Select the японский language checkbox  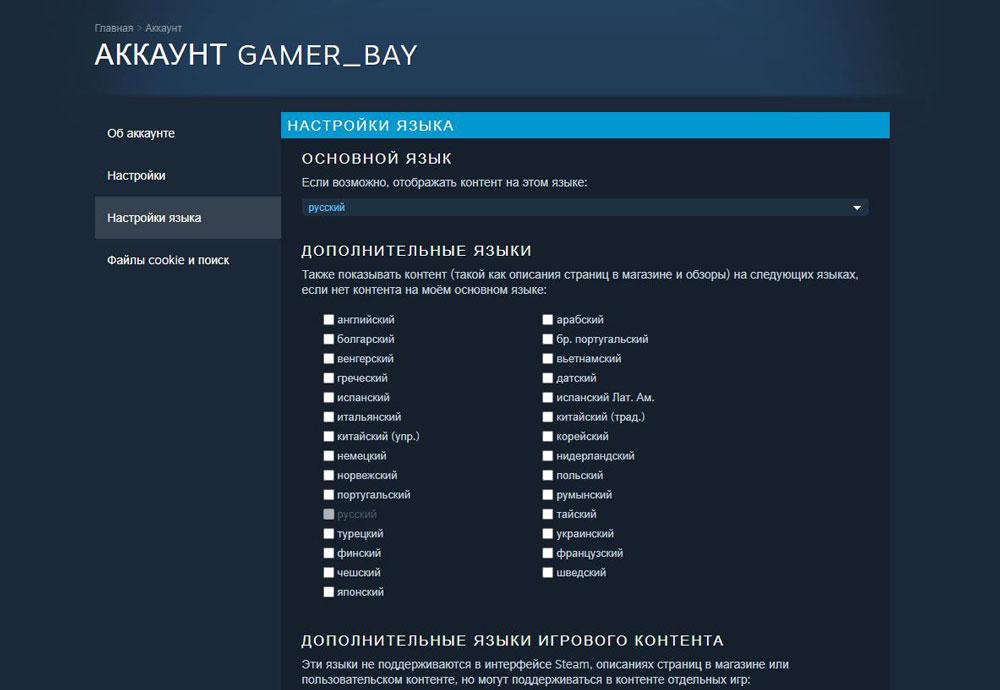(x=329, y=592)
